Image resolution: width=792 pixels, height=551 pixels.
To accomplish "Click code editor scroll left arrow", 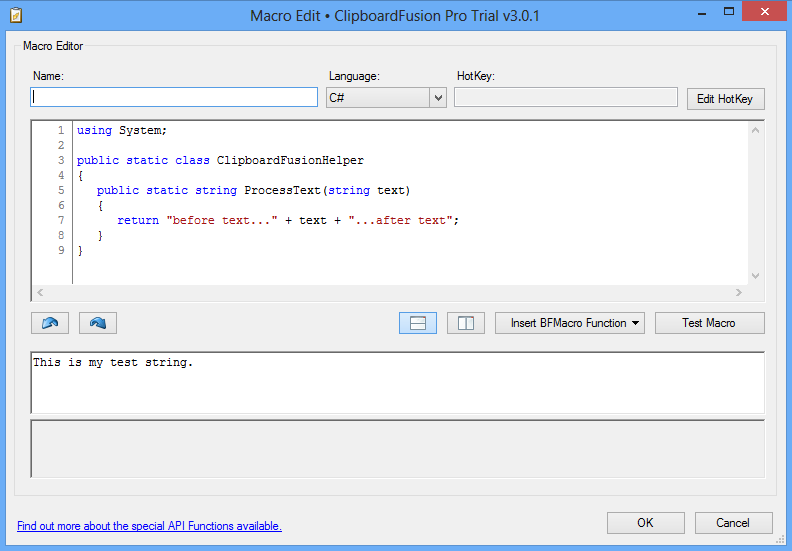I will (40, 292).
